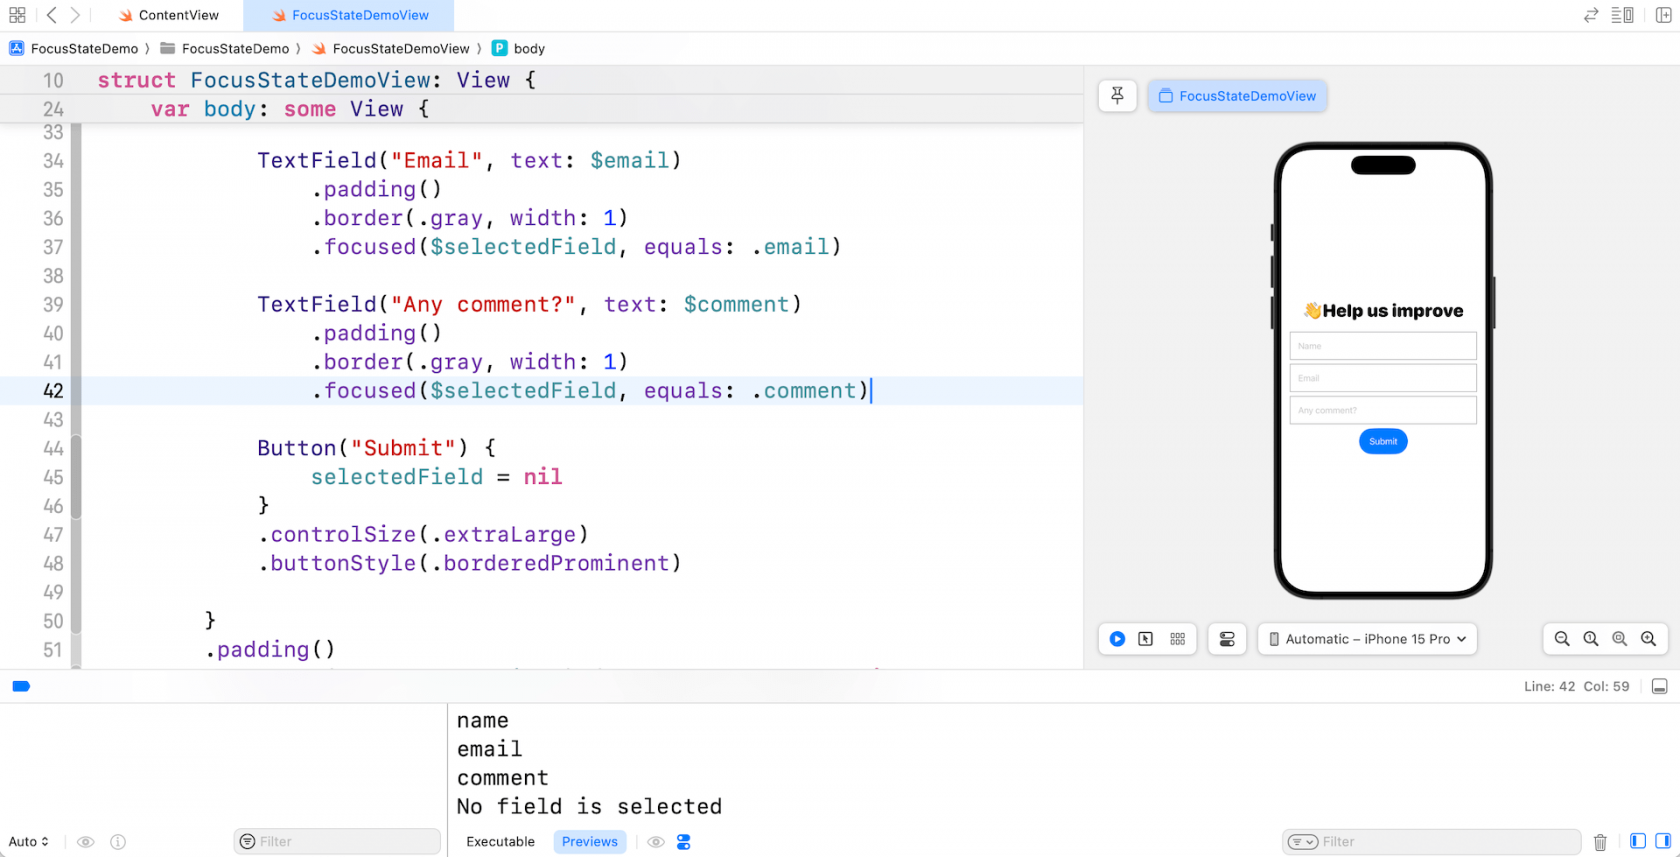Viewport: 1680px width, 857px height.
Task: Zoom the canvas to 100%
Action: coord(1590,639)
